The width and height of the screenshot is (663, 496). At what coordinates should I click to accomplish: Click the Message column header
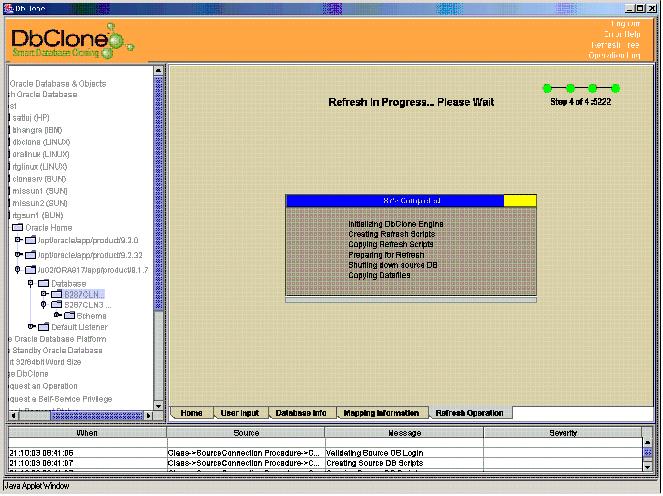[x=404, y=433]
